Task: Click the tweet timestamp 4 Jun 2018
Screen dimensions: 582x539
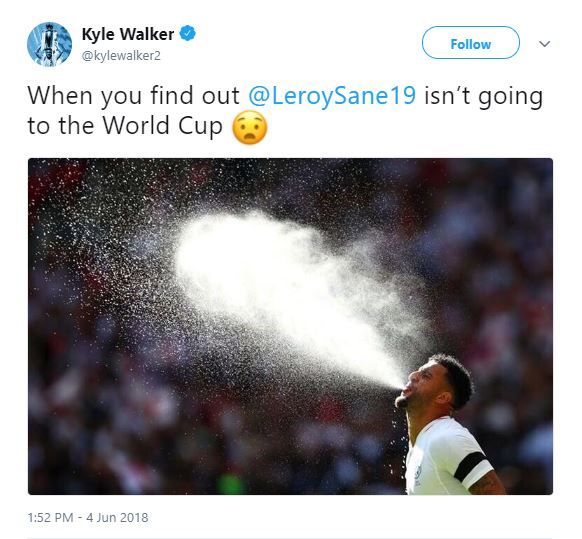Action: pyautogui.click(x=117, y=517)
